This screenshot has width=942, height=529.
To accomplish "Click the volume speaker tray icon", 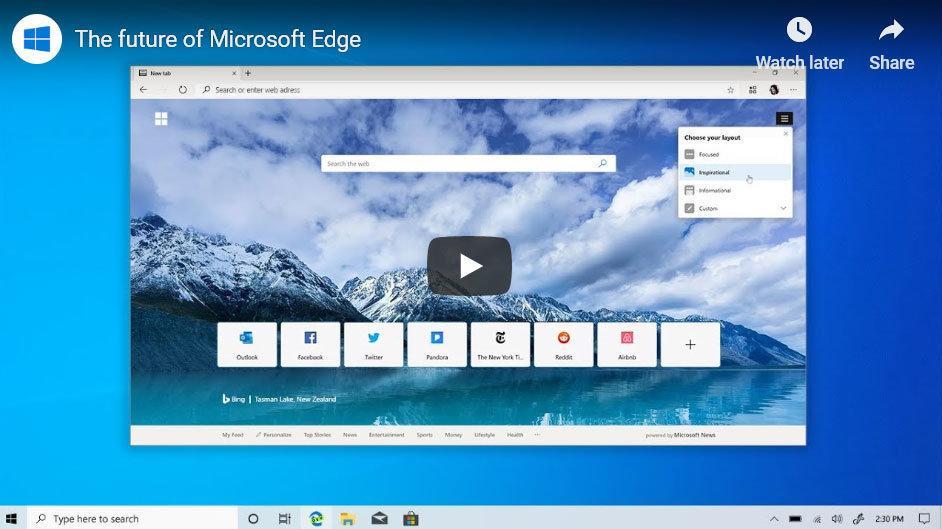I will (837, 519).
